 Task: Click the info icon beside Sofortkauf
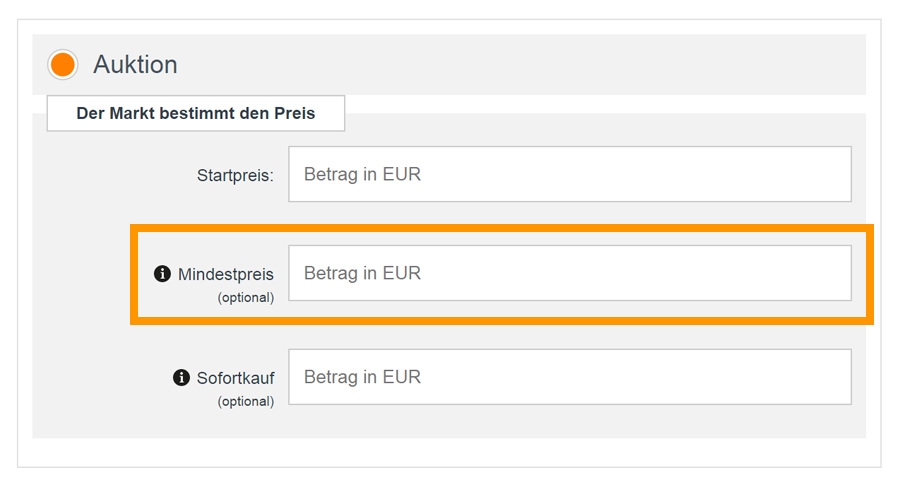[x=181, y=377]
